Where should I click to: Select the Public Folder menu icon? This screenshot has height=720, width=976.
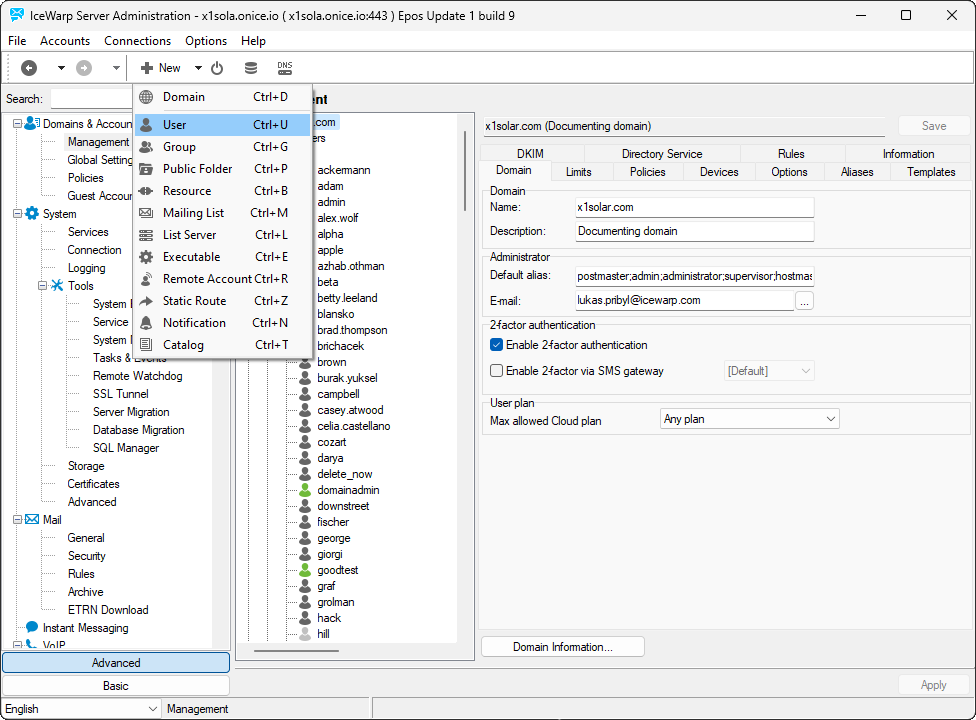click(146, 169)
